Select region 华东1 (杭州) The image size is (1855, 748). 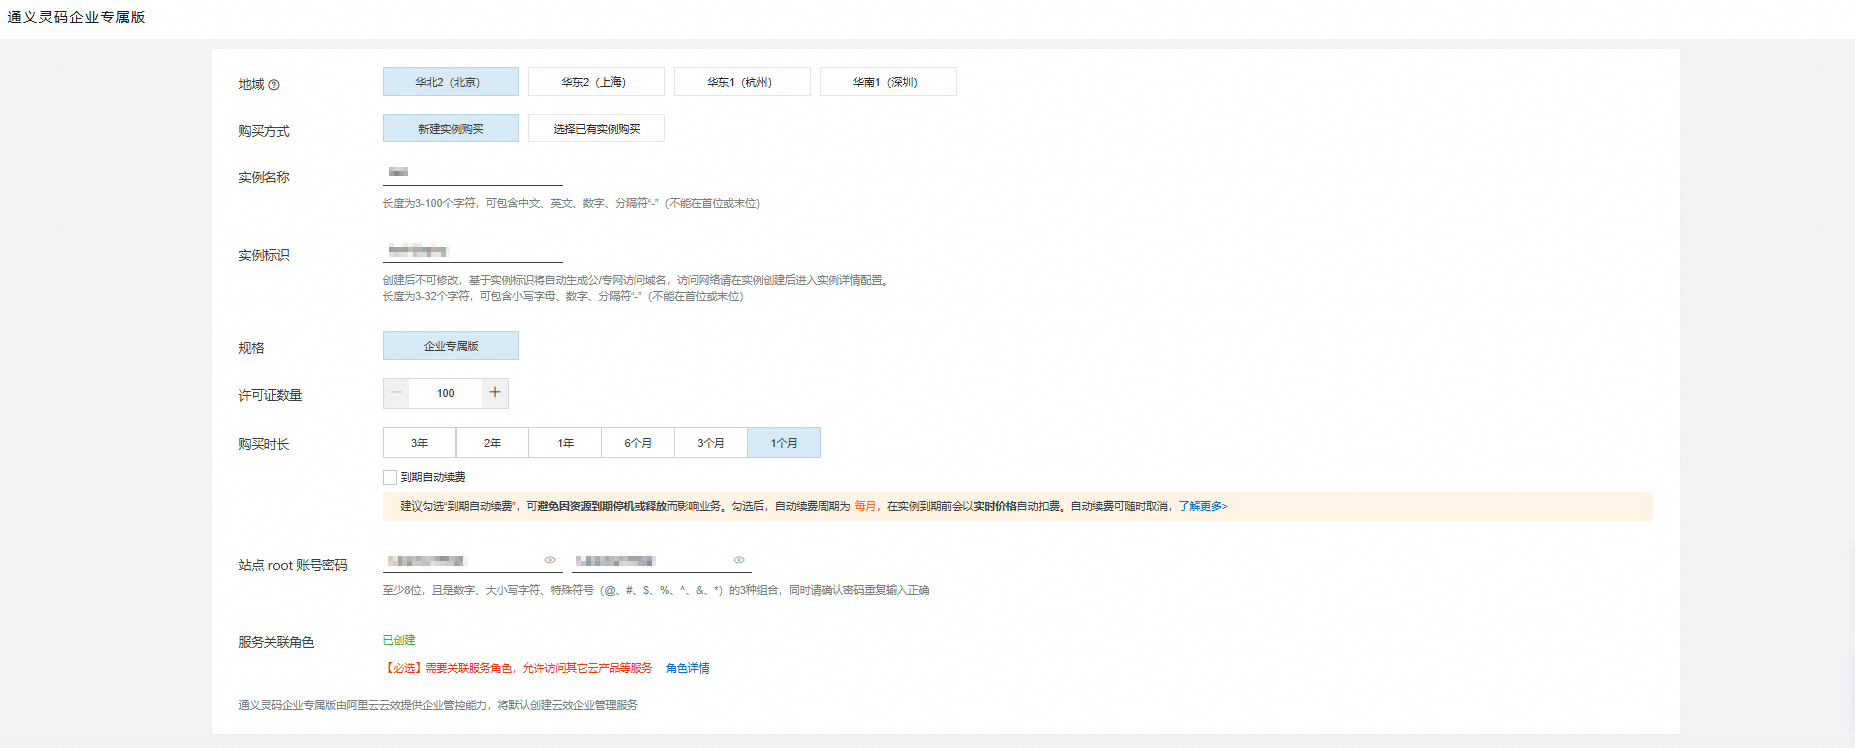click(x=742, y=82)
